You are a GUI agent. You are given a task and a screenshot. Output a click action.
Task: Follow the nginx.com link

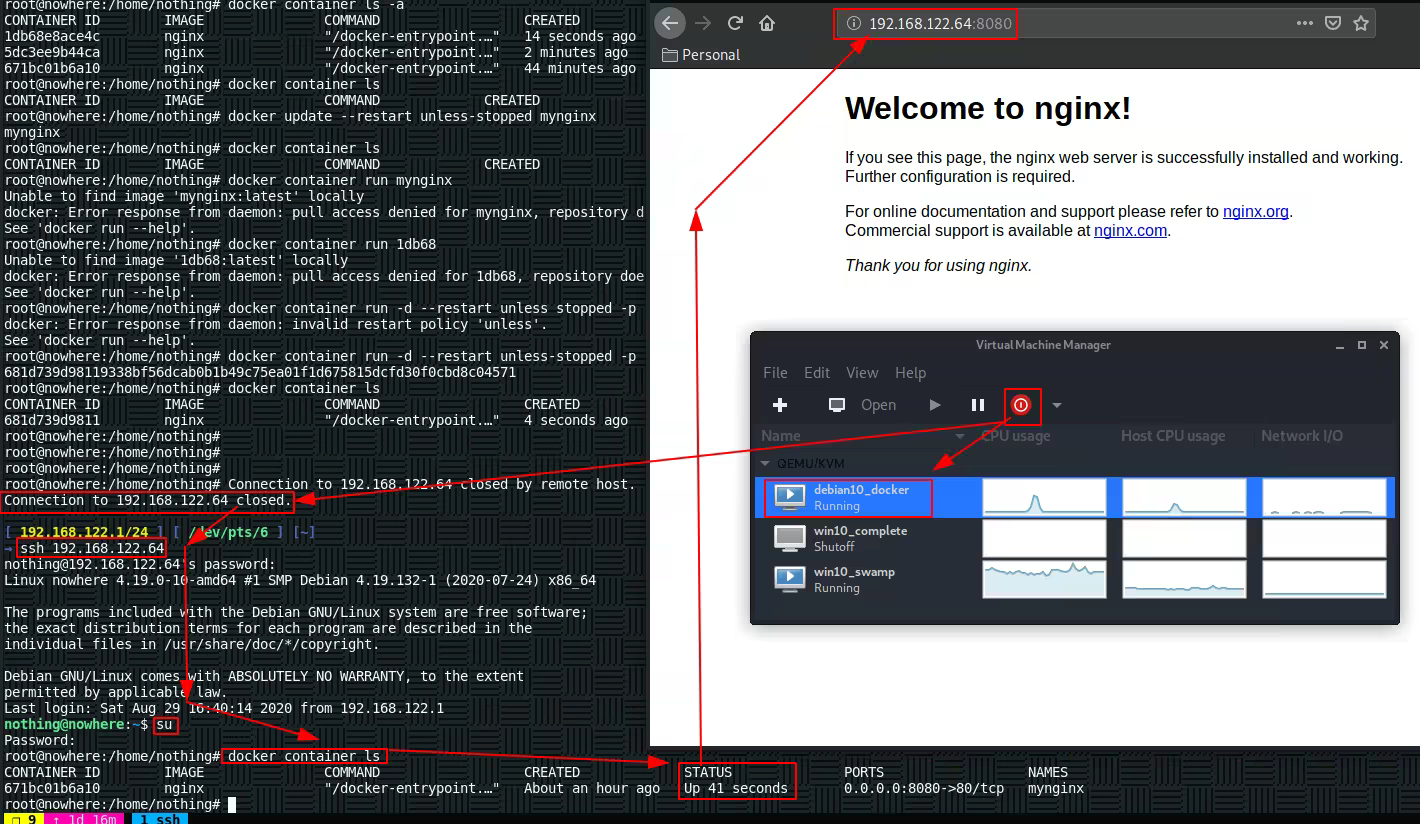point(1130,231)
